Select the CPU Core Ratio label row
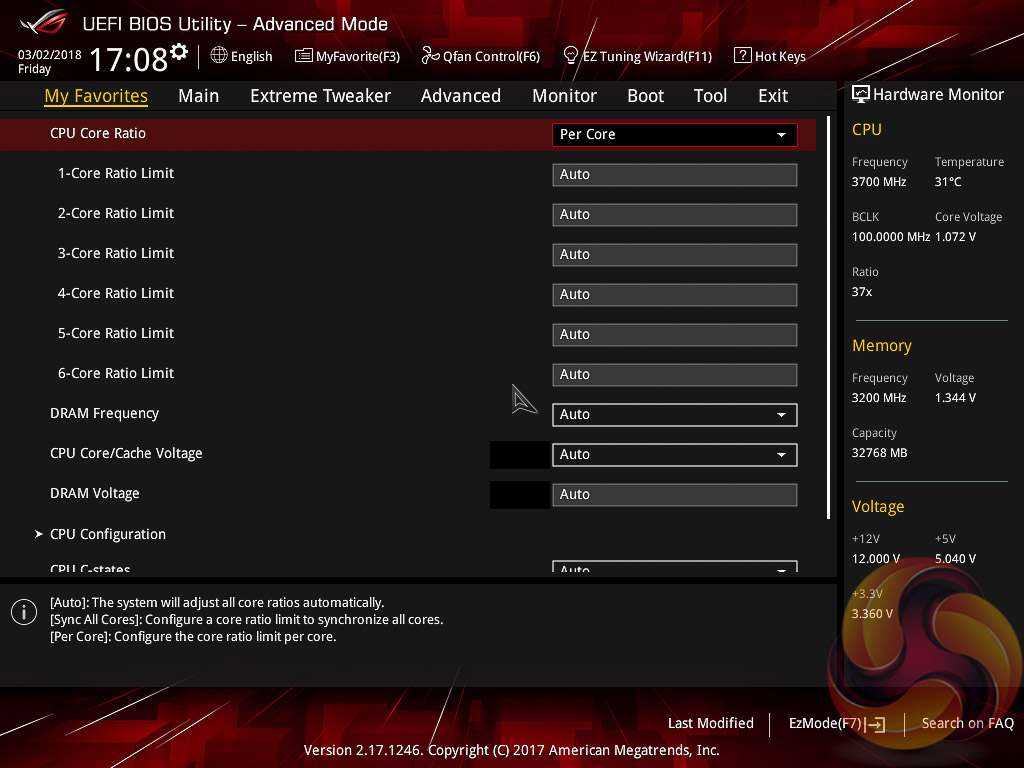Viewport: 1024px width, 768px height. (x=98, y=133)
